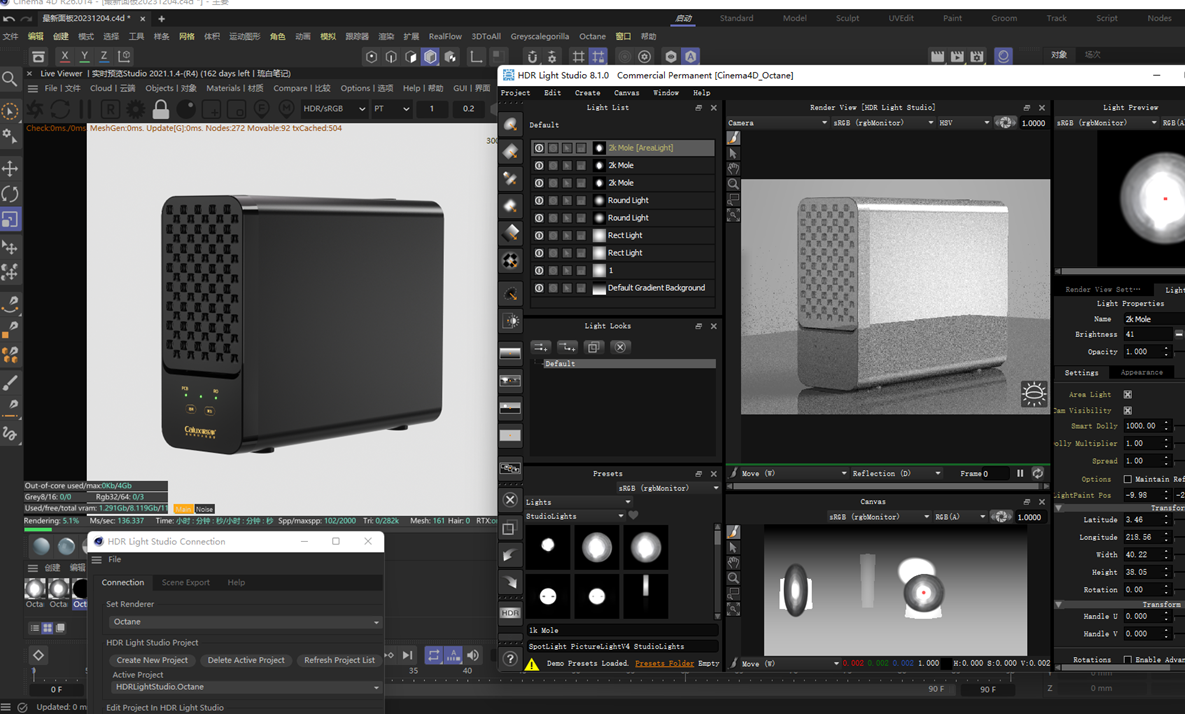Image resolution: width=1185 pixels, height=714 pixels.
Task: Open the Presets Folder link
Action: coord(664,663)
